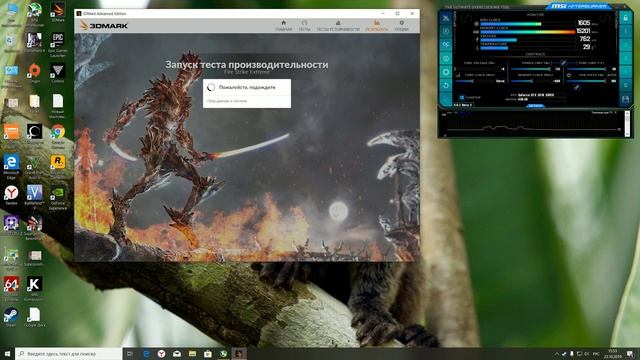Open the Windows Start menu
This screenshot has height=360, width=640.
pyautogui.click(x=7, y=353)
